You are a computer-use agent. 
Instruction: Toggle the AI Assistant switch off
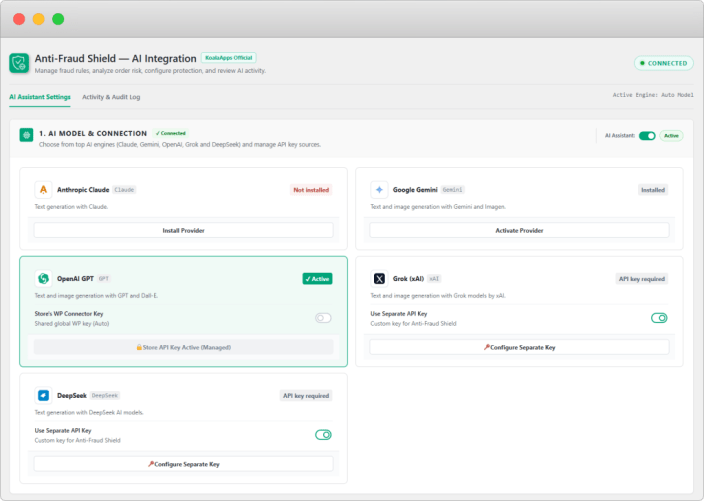(x=647, y=136)
